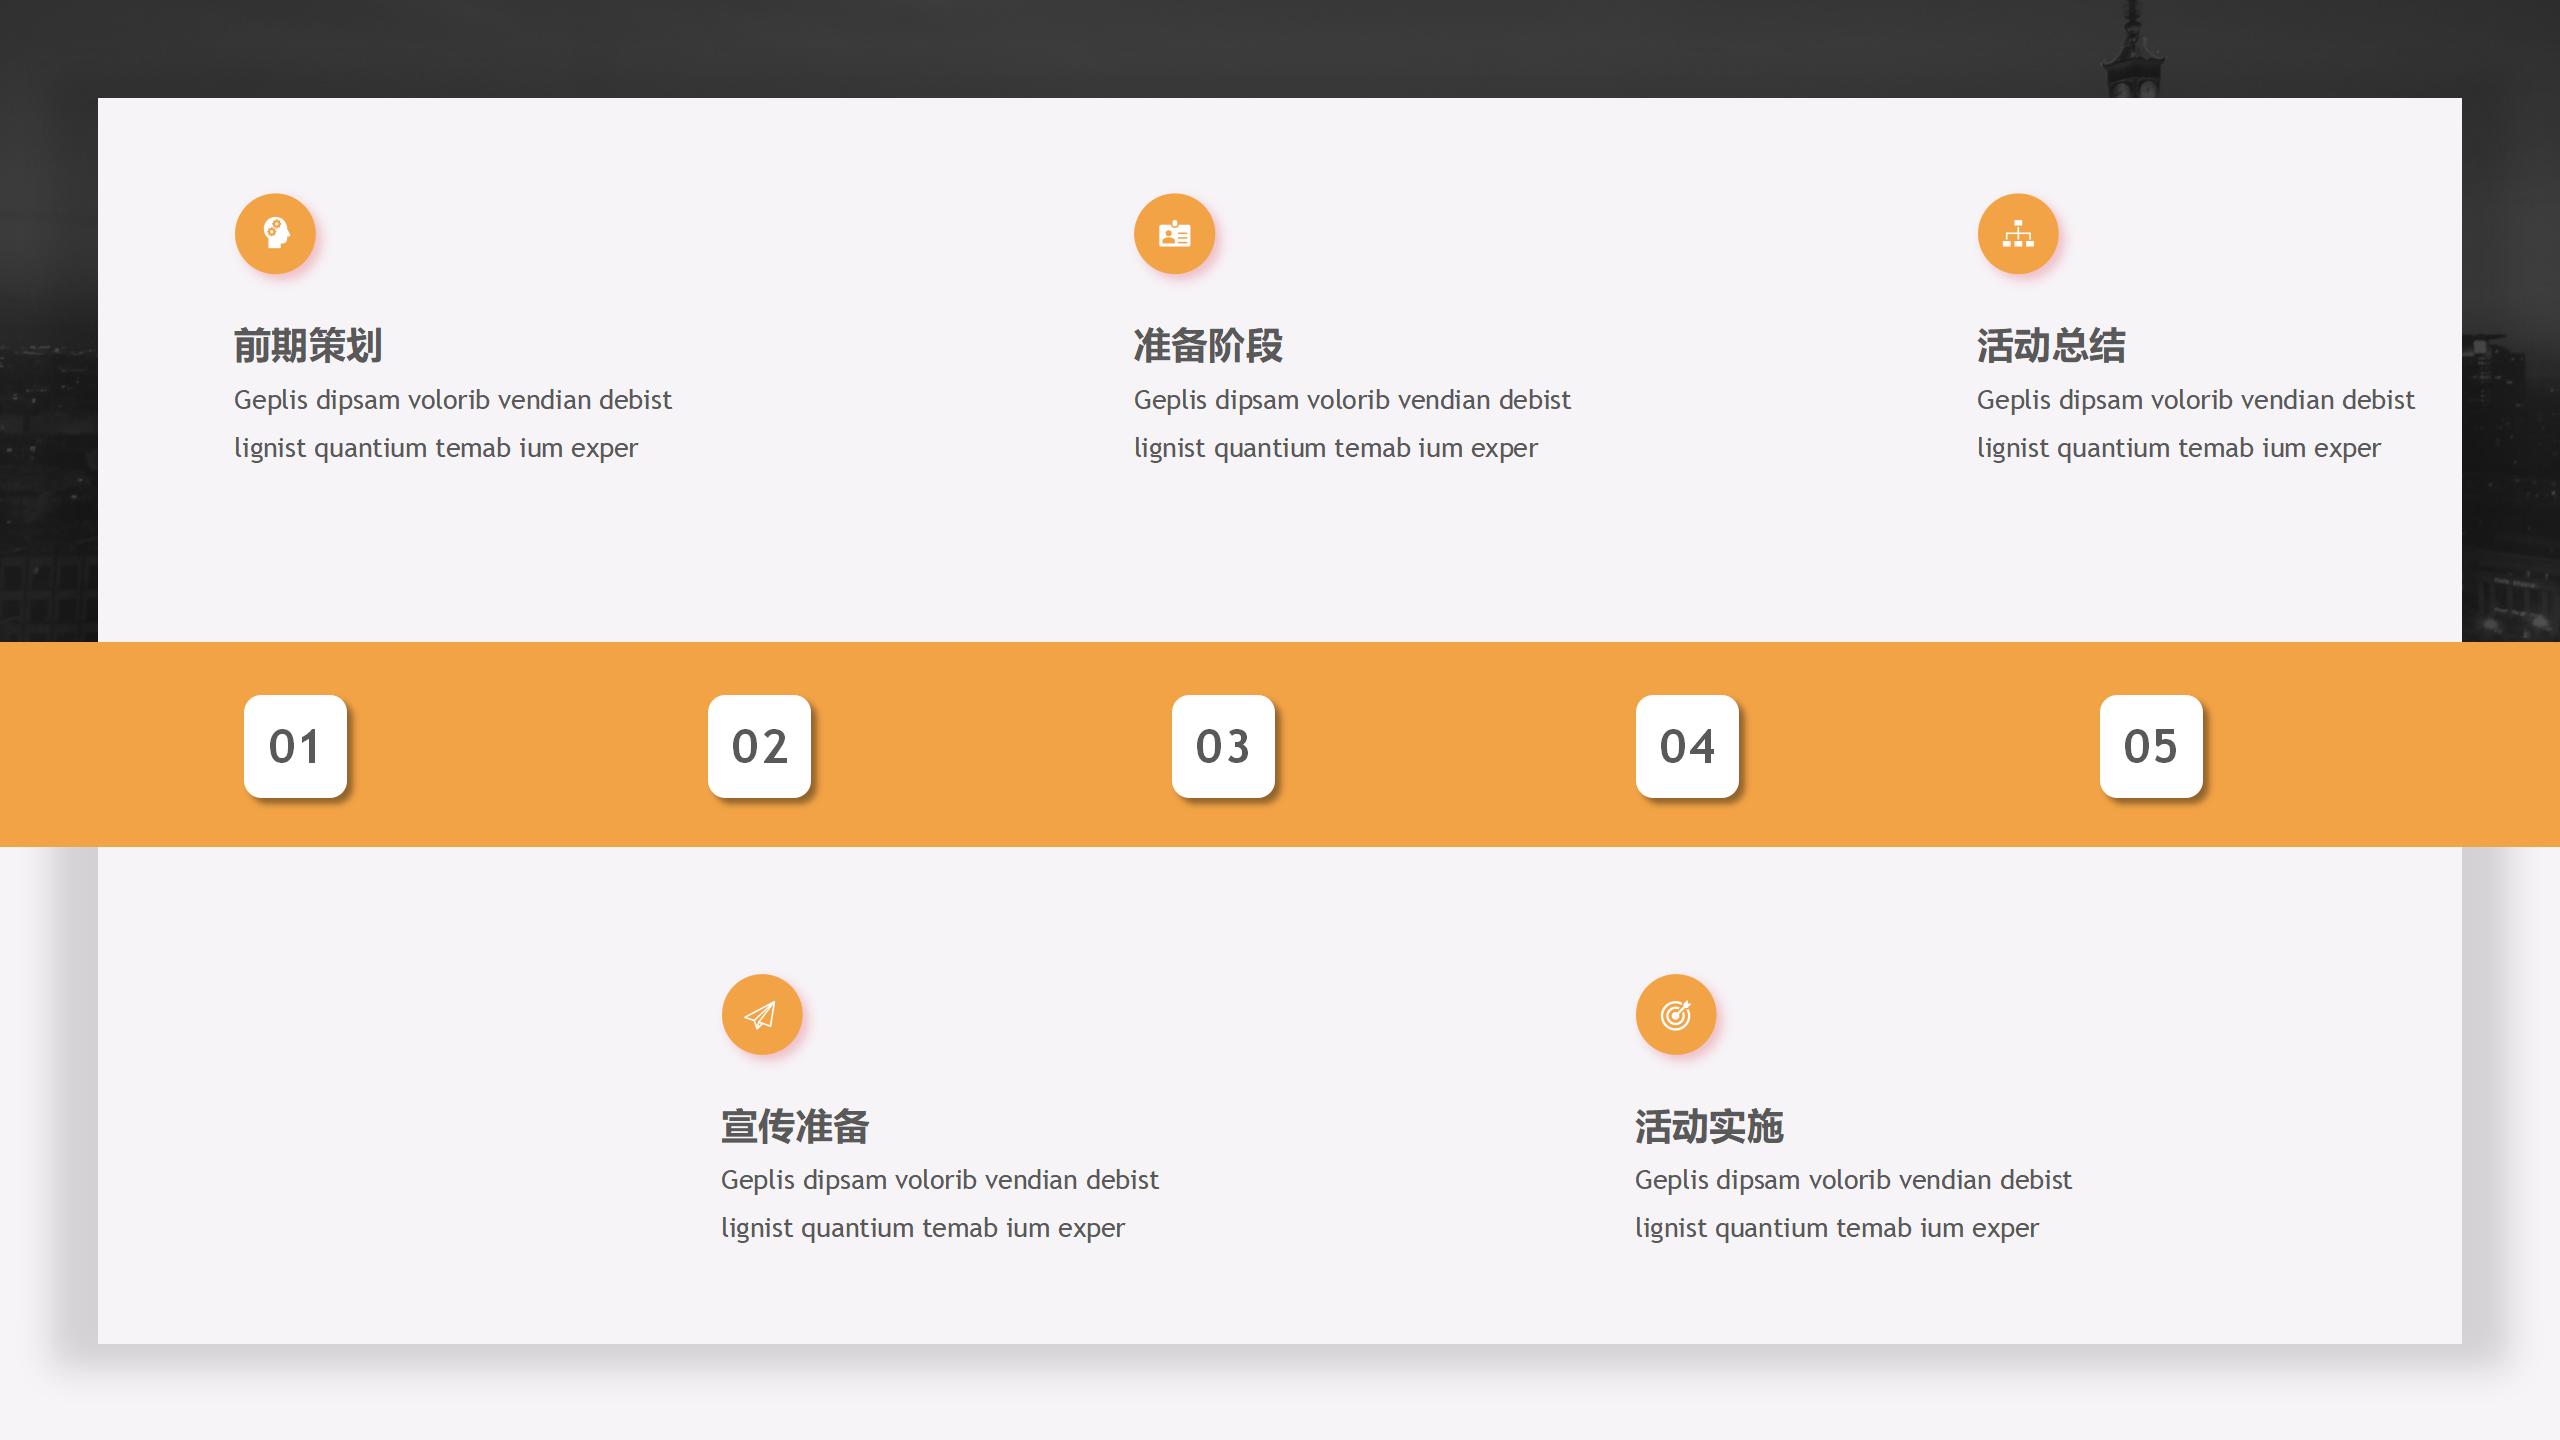
Task: Select the number badge 01
Action: coord(295,745)
